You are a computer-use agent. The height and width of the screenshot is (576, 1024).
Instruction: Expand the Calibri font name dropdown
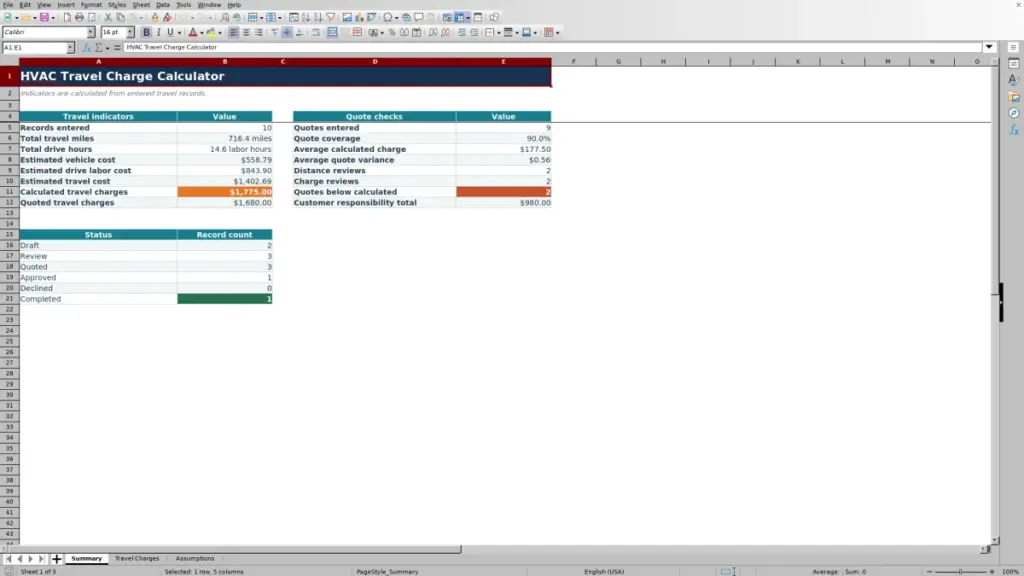click(x=91, y=32)
